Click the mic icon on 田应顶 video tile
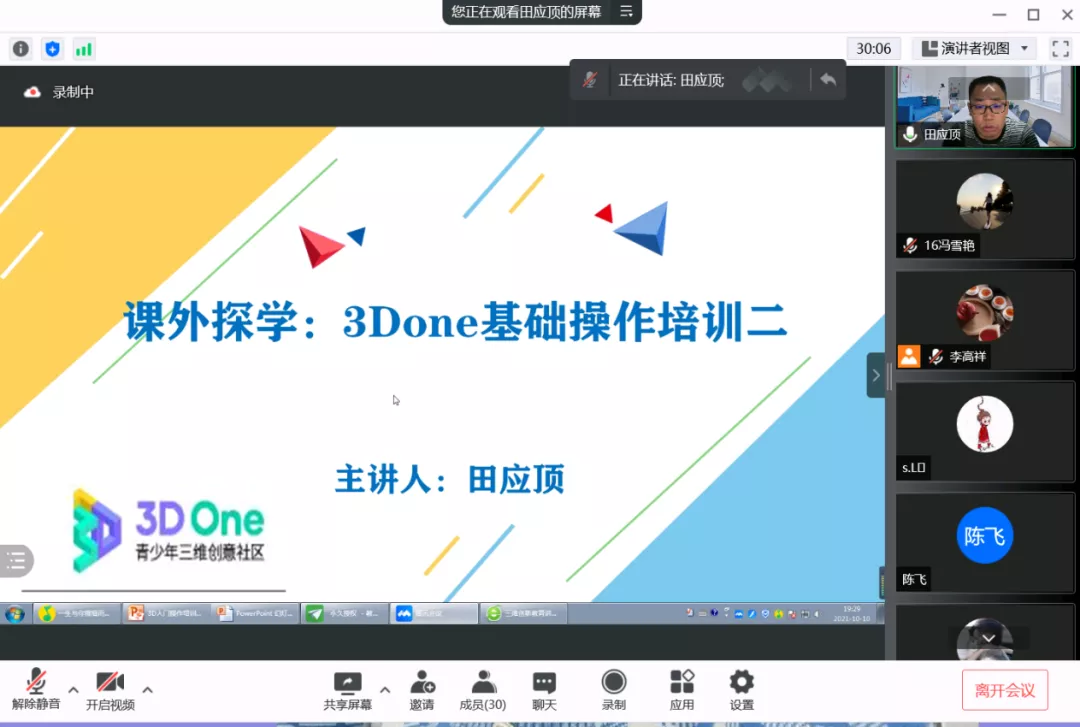1080x727 pixels. (x=910, y=134)
